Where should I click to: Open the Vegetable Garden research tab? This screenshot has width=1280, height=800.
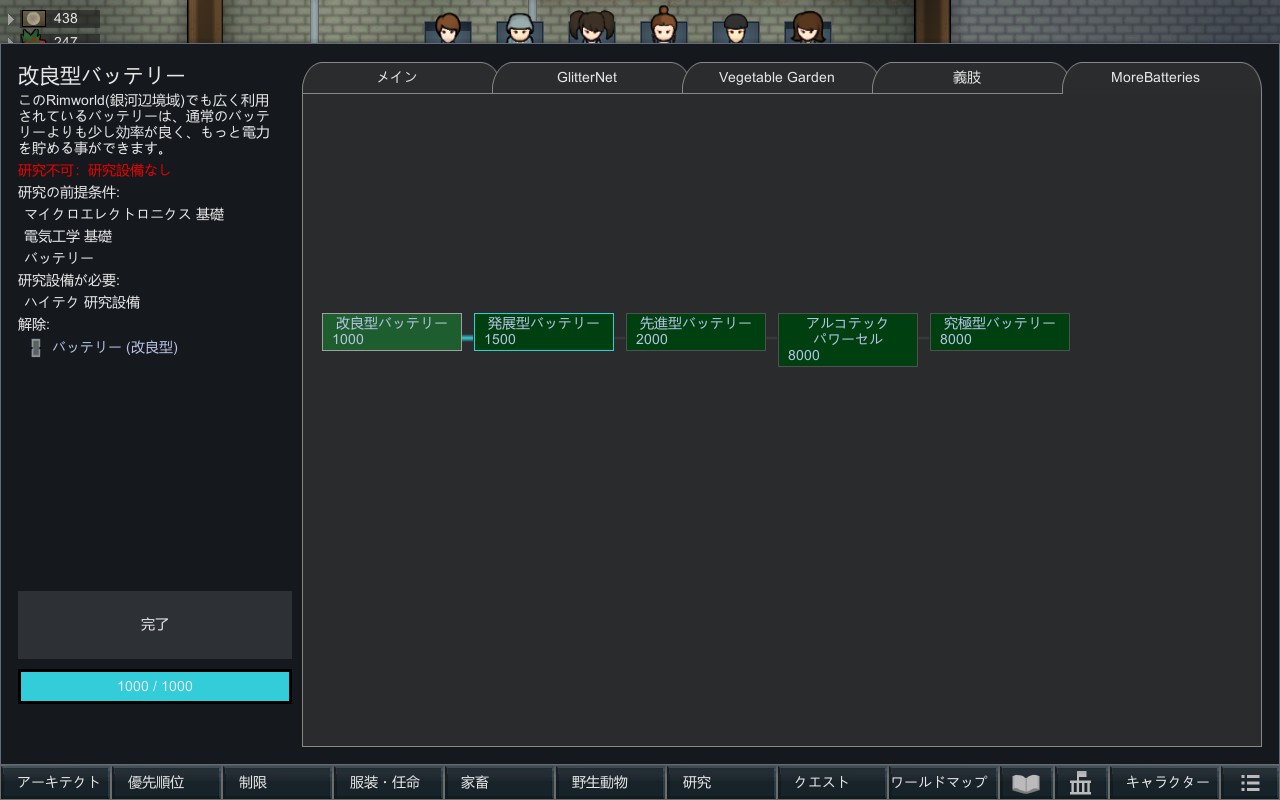pyautogui.click(x=777, y=77)
